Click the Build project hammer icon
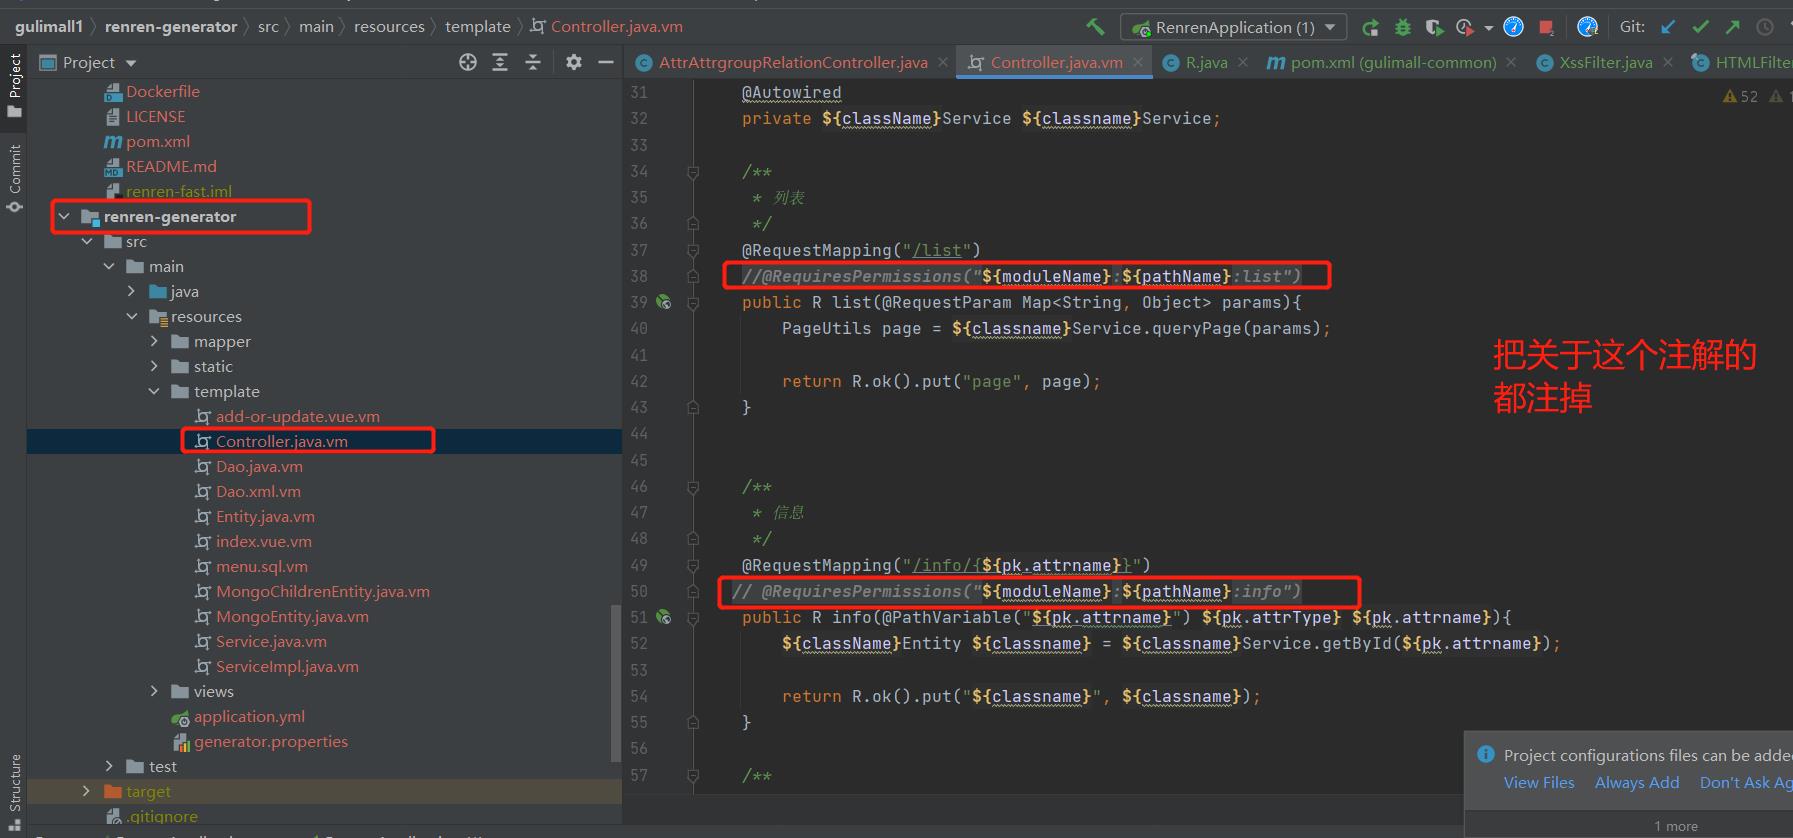1793x838 pixels. tap(1096, 27)
